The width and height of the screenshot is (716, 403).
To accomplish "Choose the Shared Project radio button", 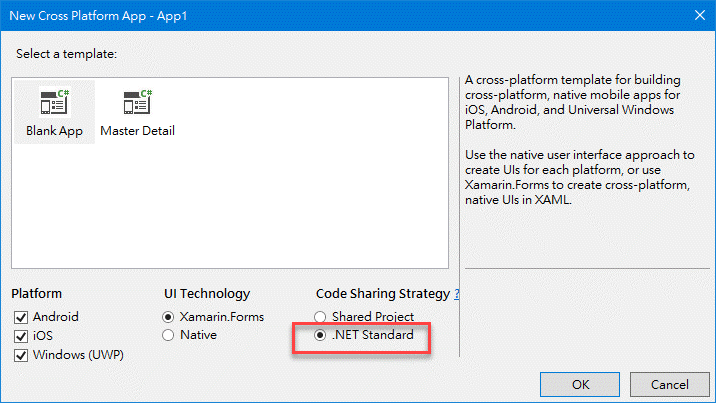I will tap(320, 316).
